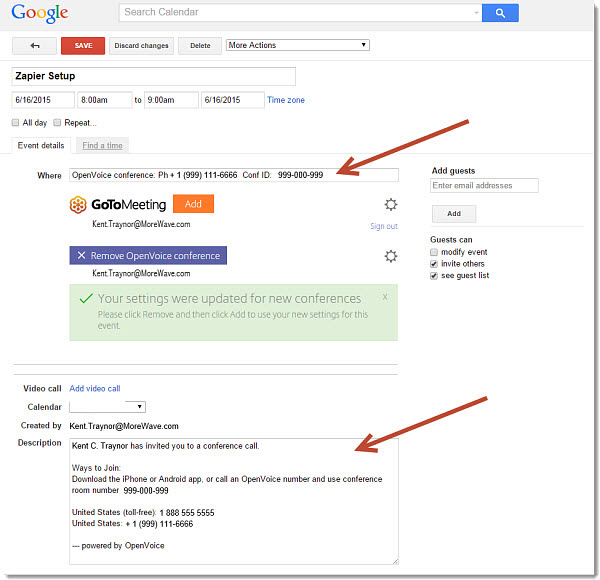Click Remove OpenVoice conference button
600x580 pixels.
click(148, 256)
